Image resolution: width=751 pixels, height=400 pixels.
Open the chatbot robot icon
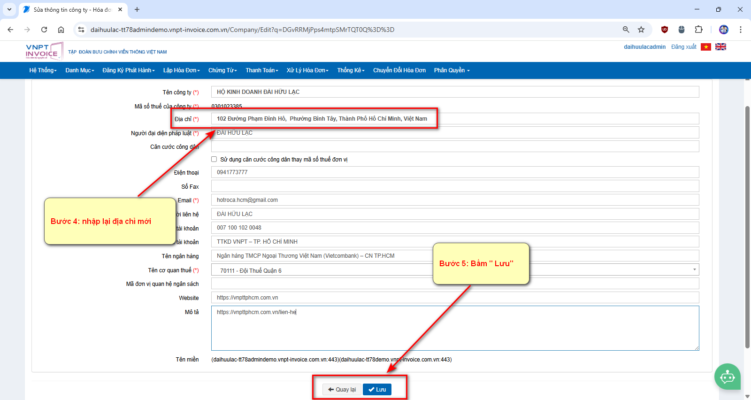tap(727, 377)
